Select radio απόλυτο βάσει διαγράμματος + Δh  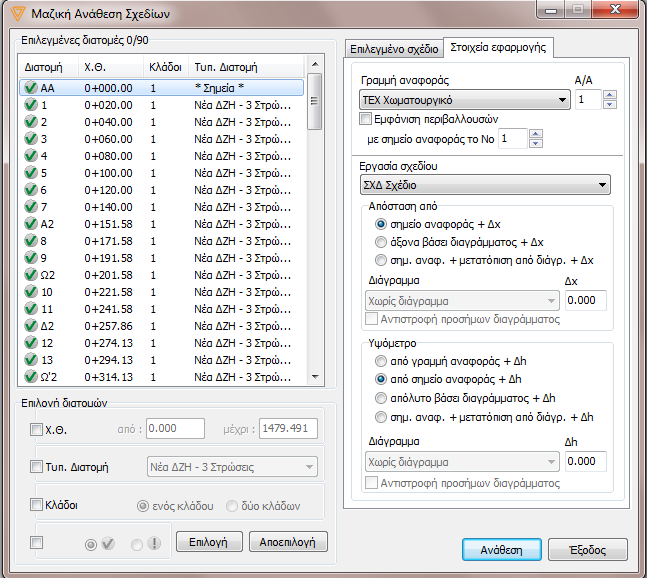(380, 398)
